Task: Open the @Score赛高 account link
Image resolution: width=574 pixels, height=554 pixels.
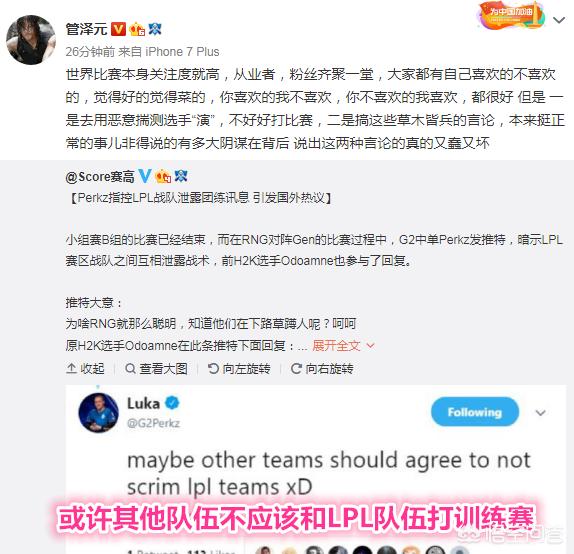Action: tap(100, 177)
